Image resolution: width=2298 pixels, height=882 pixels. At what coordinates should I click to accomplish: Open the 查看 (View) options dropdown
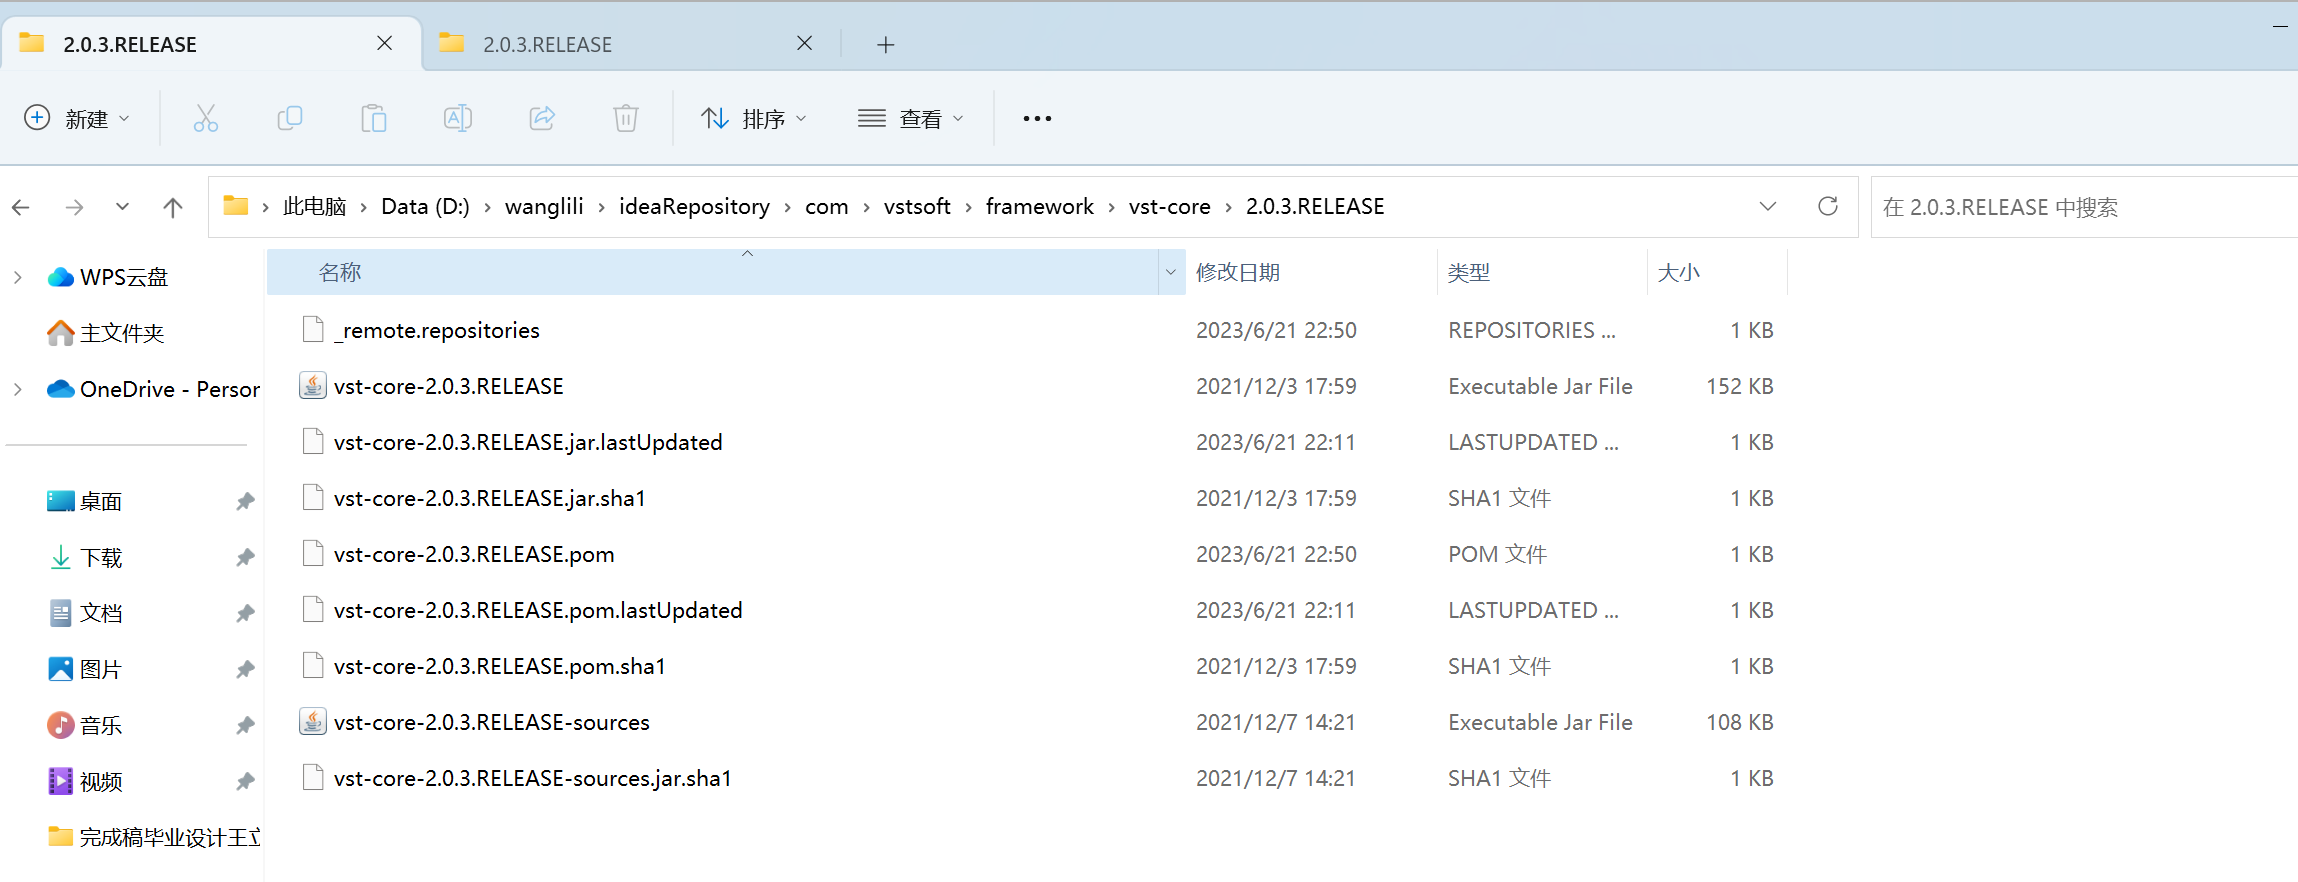(x=911, y=119)
